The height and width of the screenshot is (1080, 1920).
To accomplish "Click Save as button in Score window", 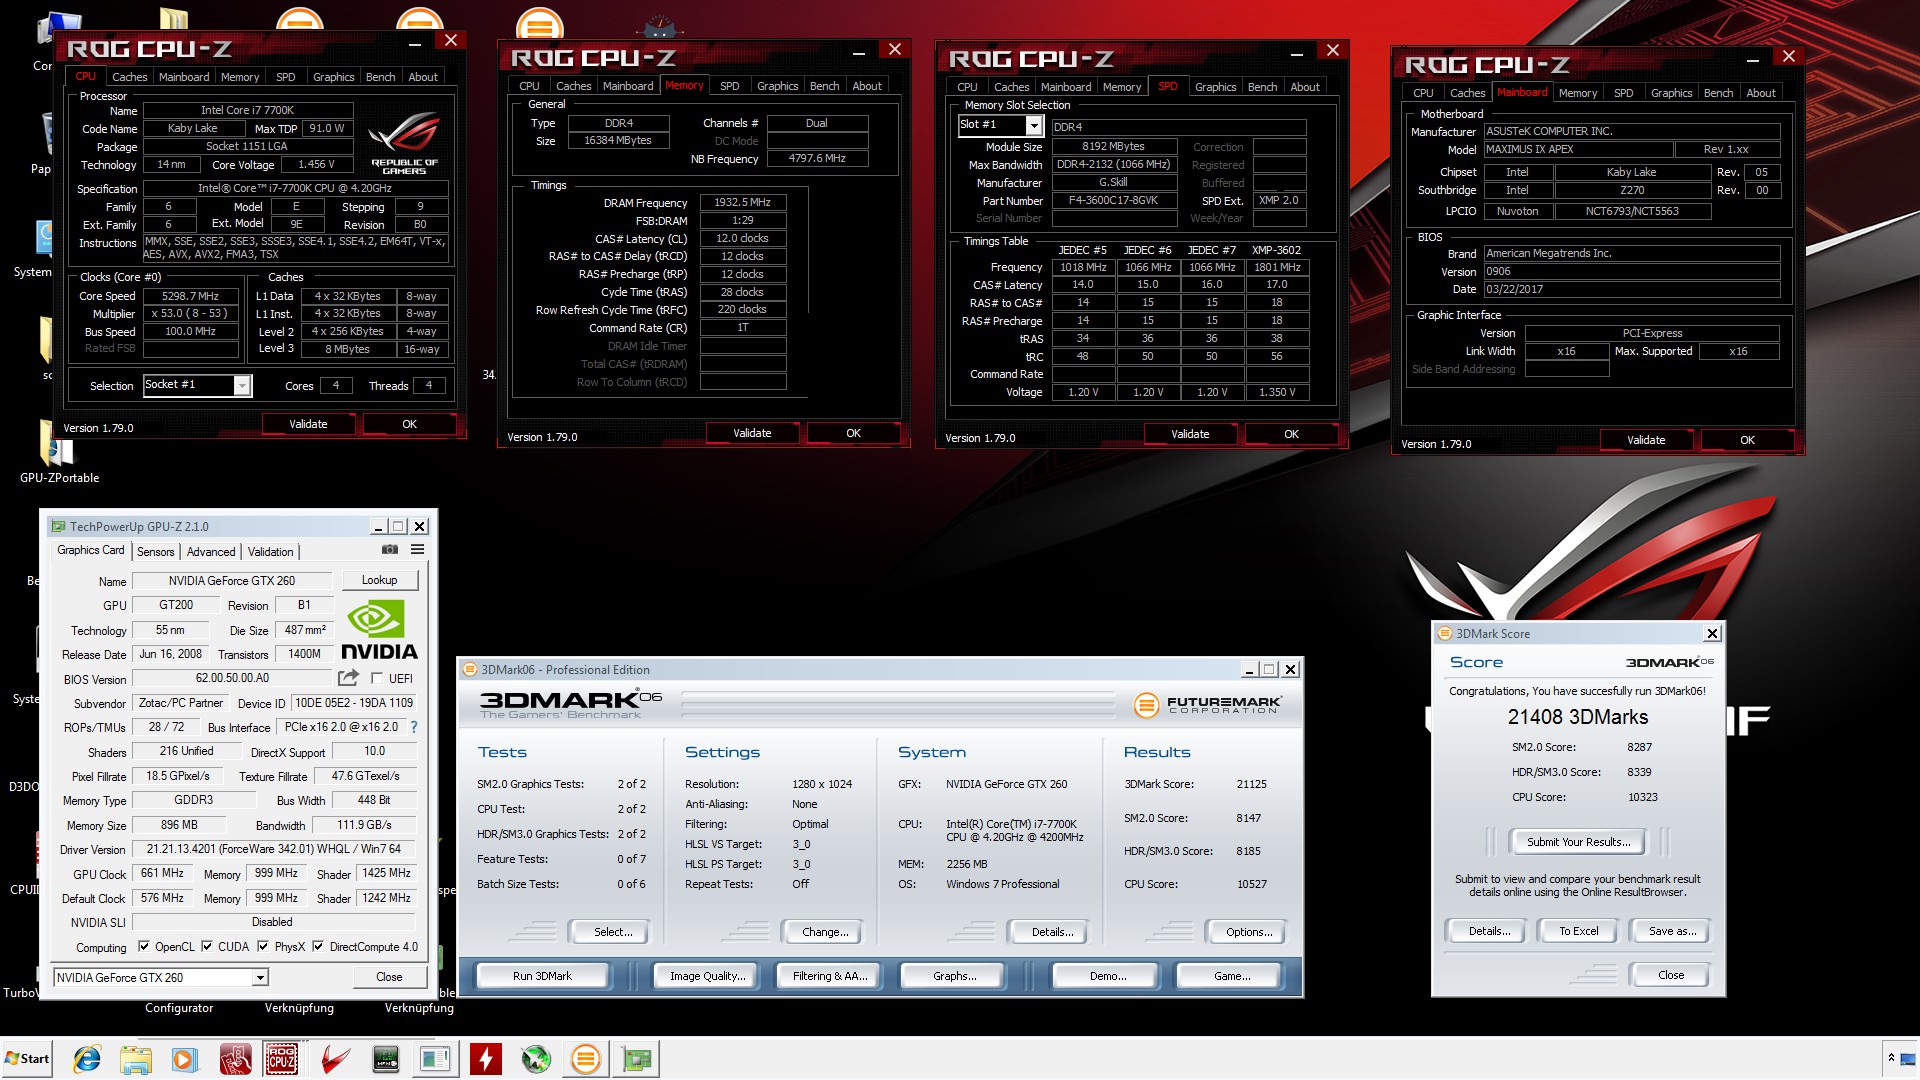I will coord(1672,931).
